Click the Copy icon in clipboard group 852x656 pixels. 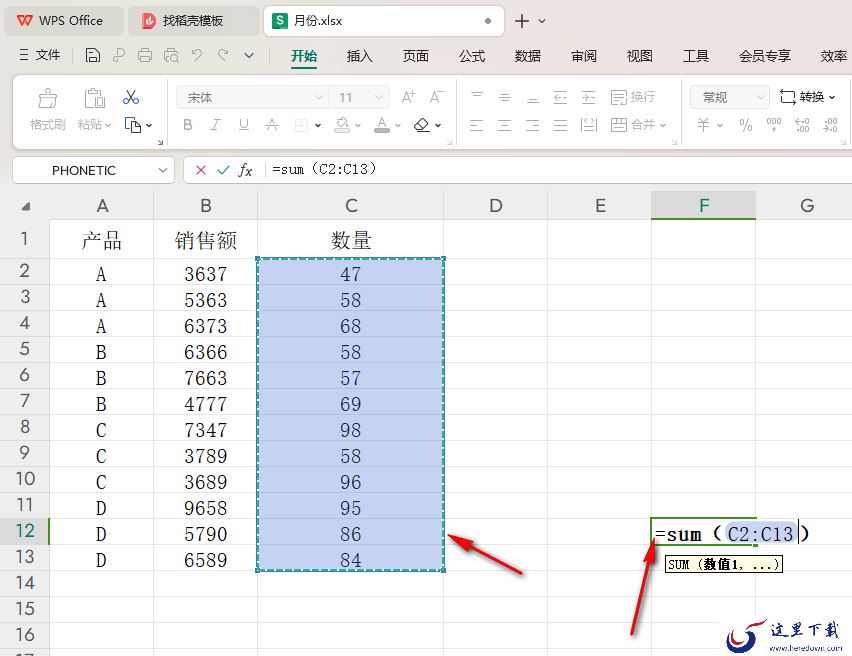(133, 125)
